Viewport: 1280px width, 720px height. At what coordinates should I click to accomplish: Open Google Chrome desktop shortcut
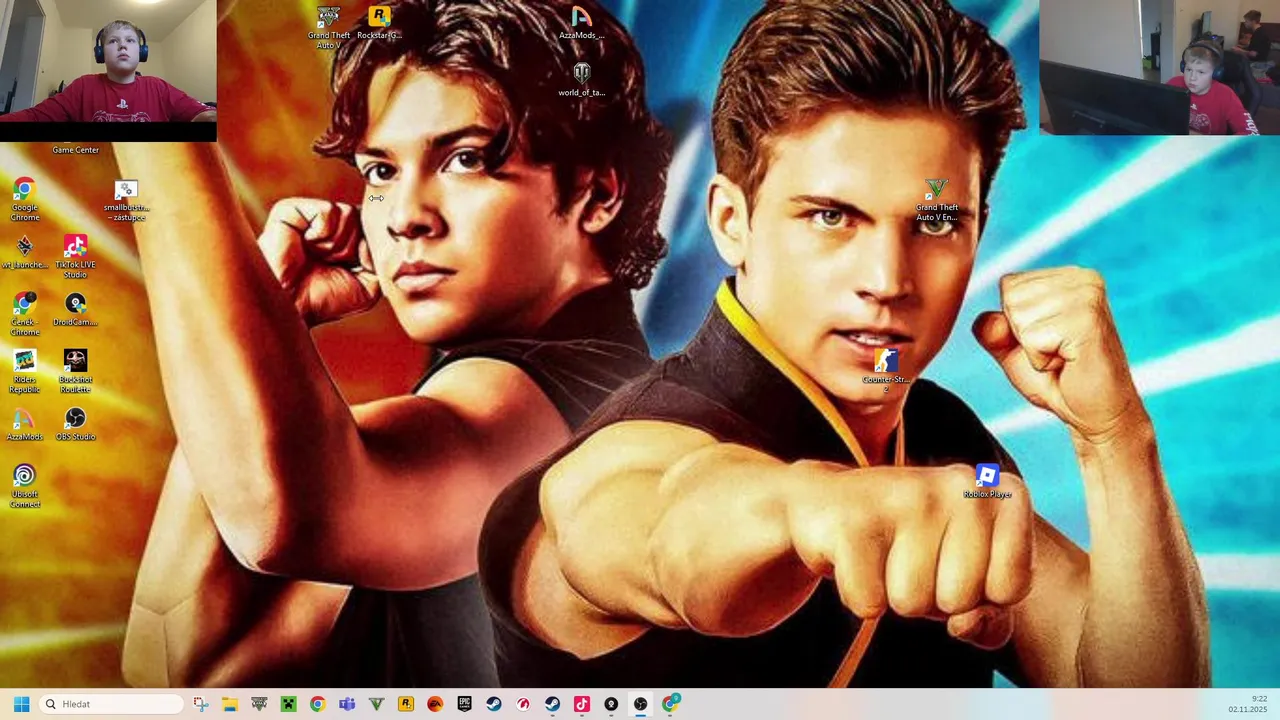(25, 200)
